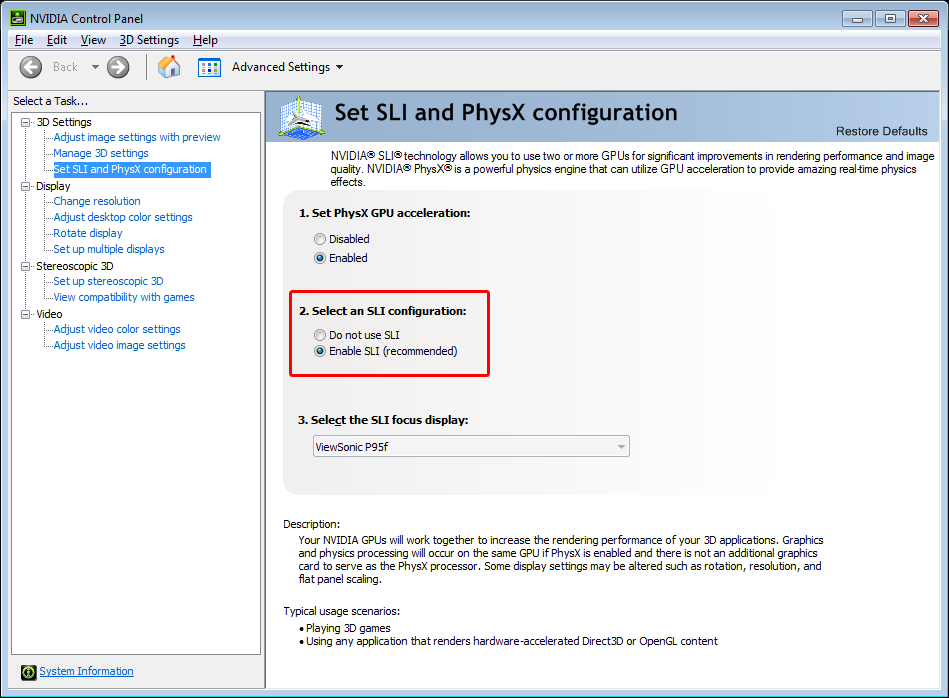Open the SLI focus display dropdown
The image size is (949, 698).
(x=620, y=446)
